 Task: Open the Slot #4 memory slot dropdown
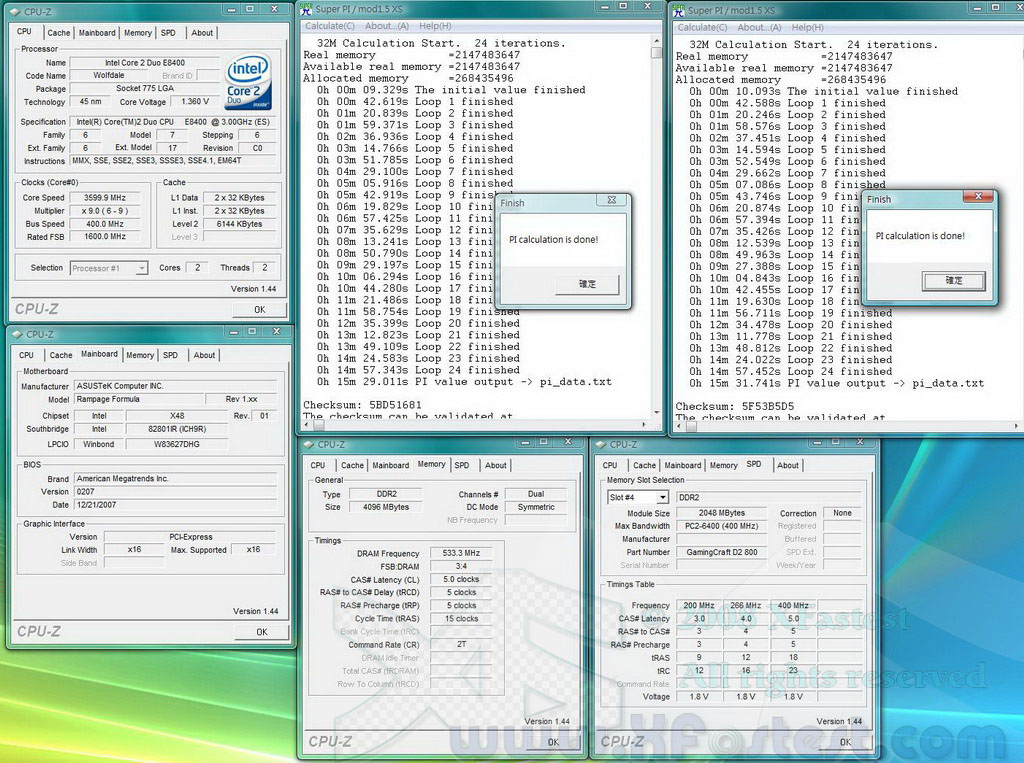point(661,497)
